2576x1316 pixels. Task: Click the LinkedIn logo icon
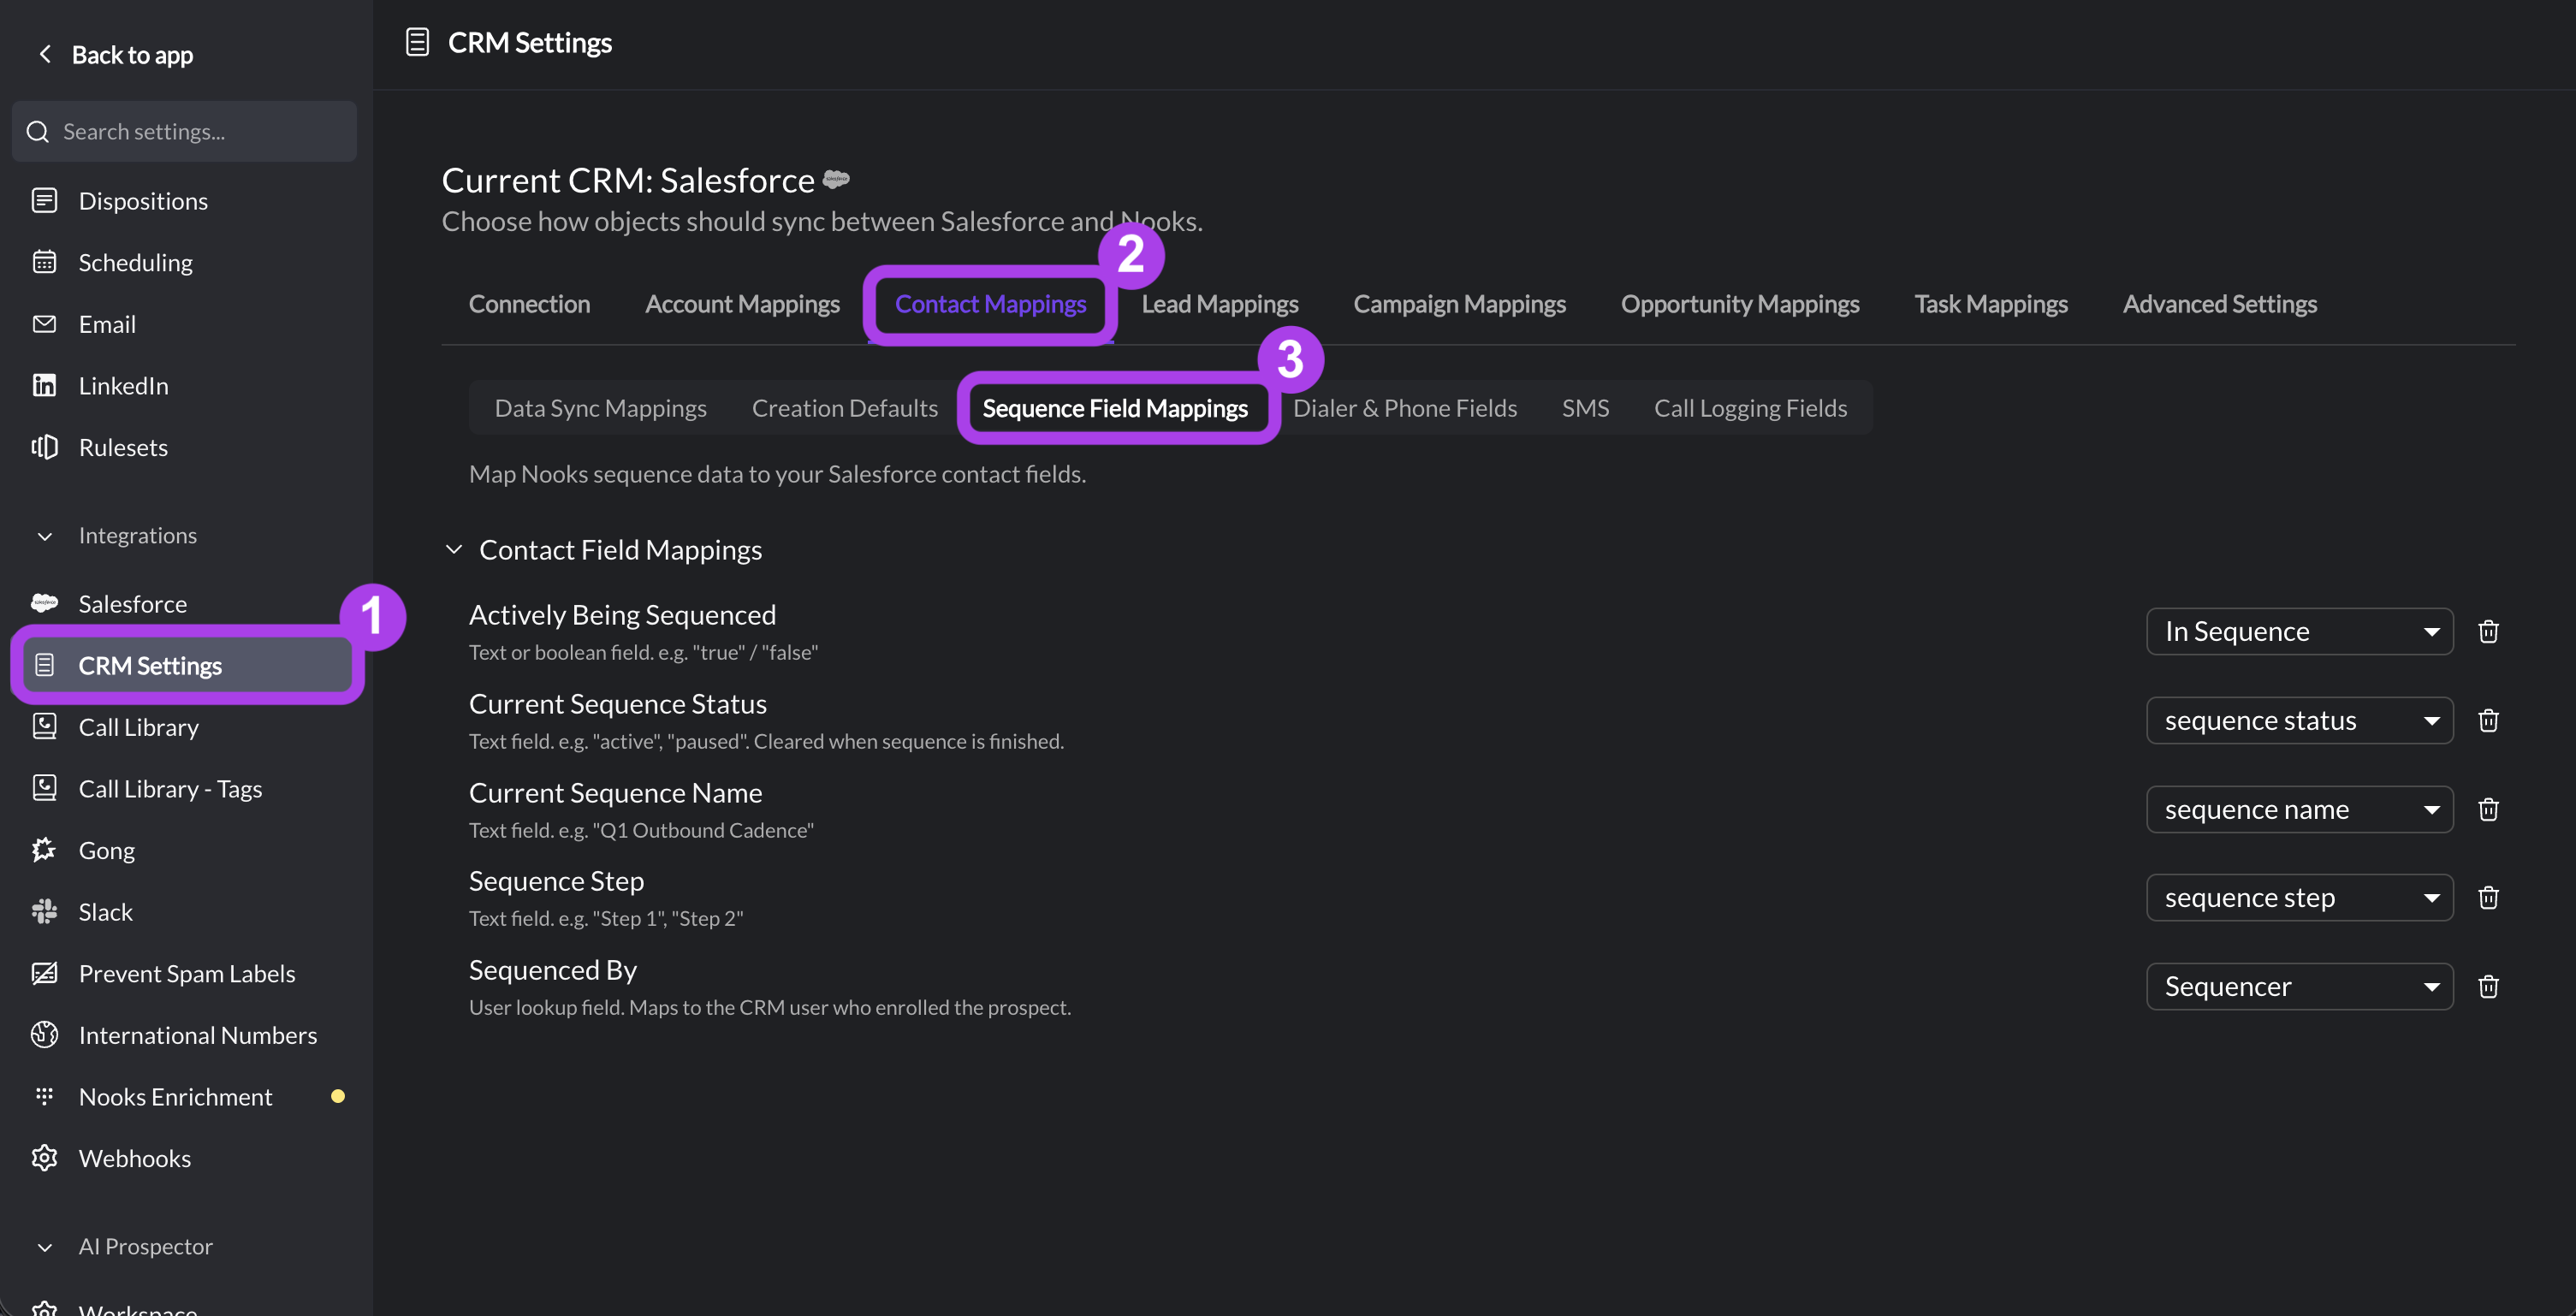point(44,385)
